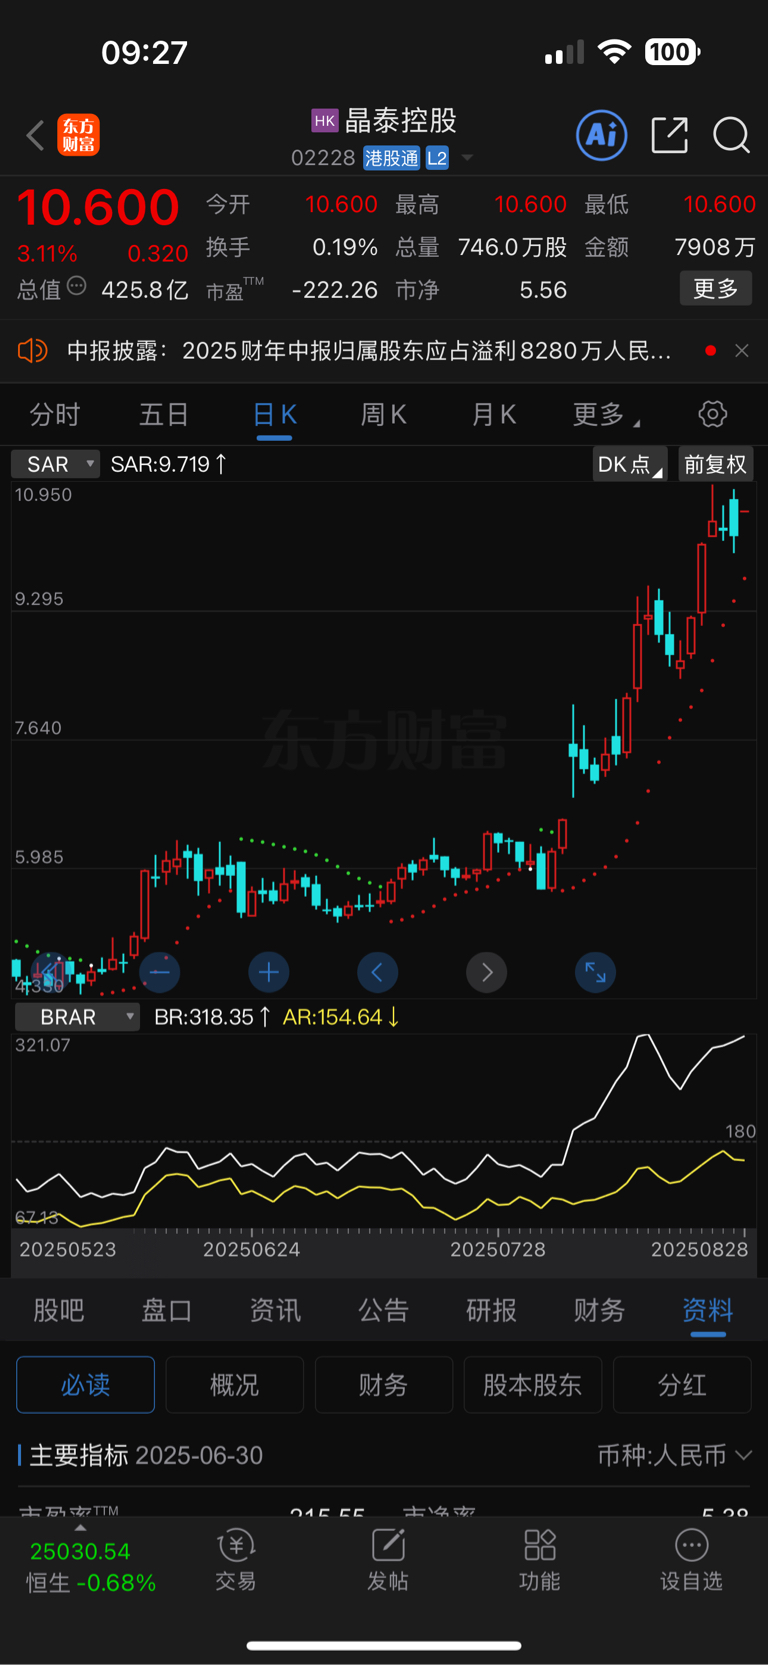Expand the 恒生 index bar arrow
The height and width of the screenshot is (1665, 768).
(x=80, y=1528)
